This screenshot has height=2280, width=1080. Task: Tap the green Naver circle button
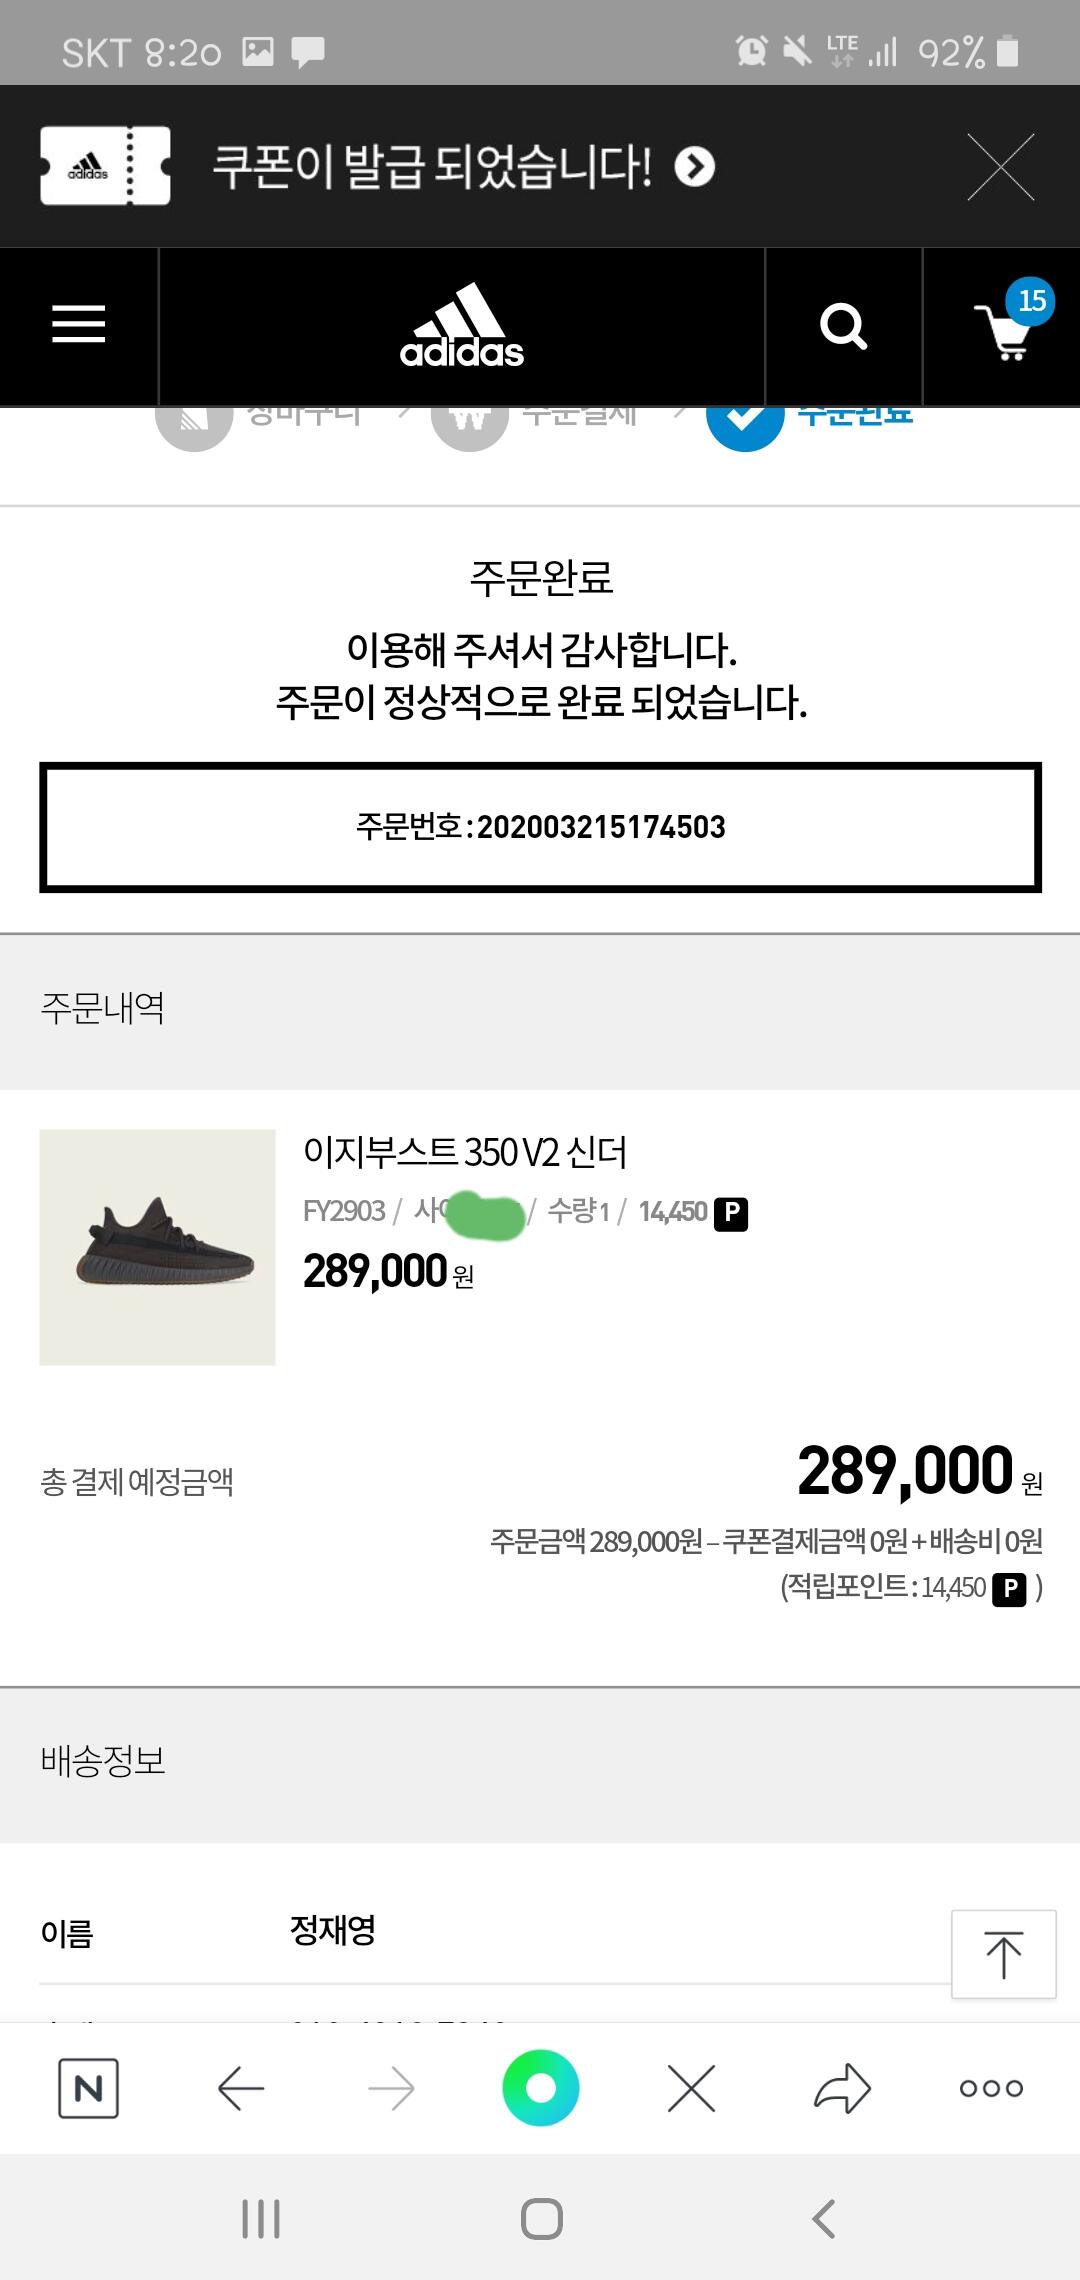(541, 2088)
